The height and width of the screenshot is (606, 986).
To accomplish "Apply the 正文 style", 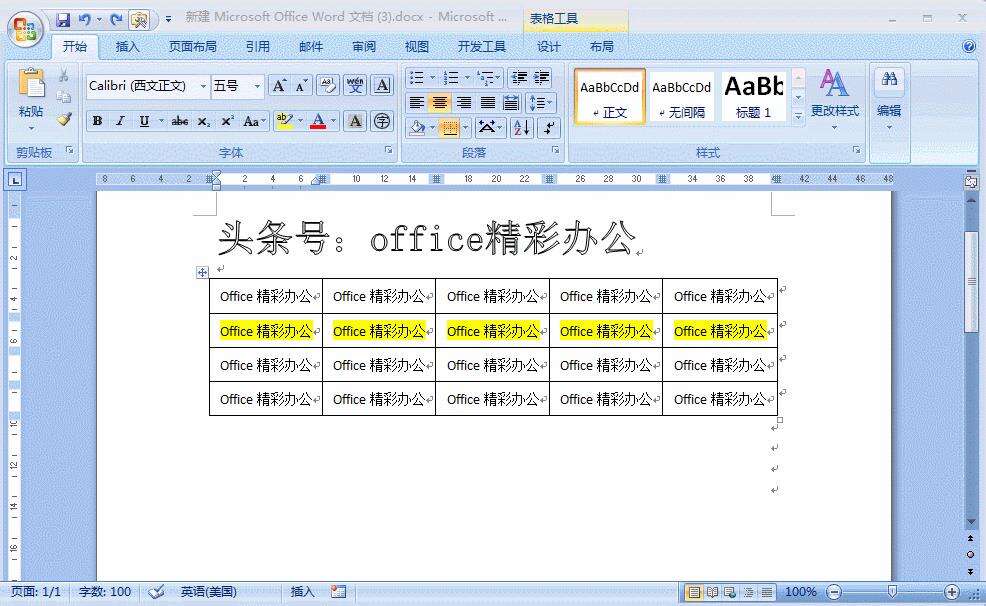I will point(609,97).
